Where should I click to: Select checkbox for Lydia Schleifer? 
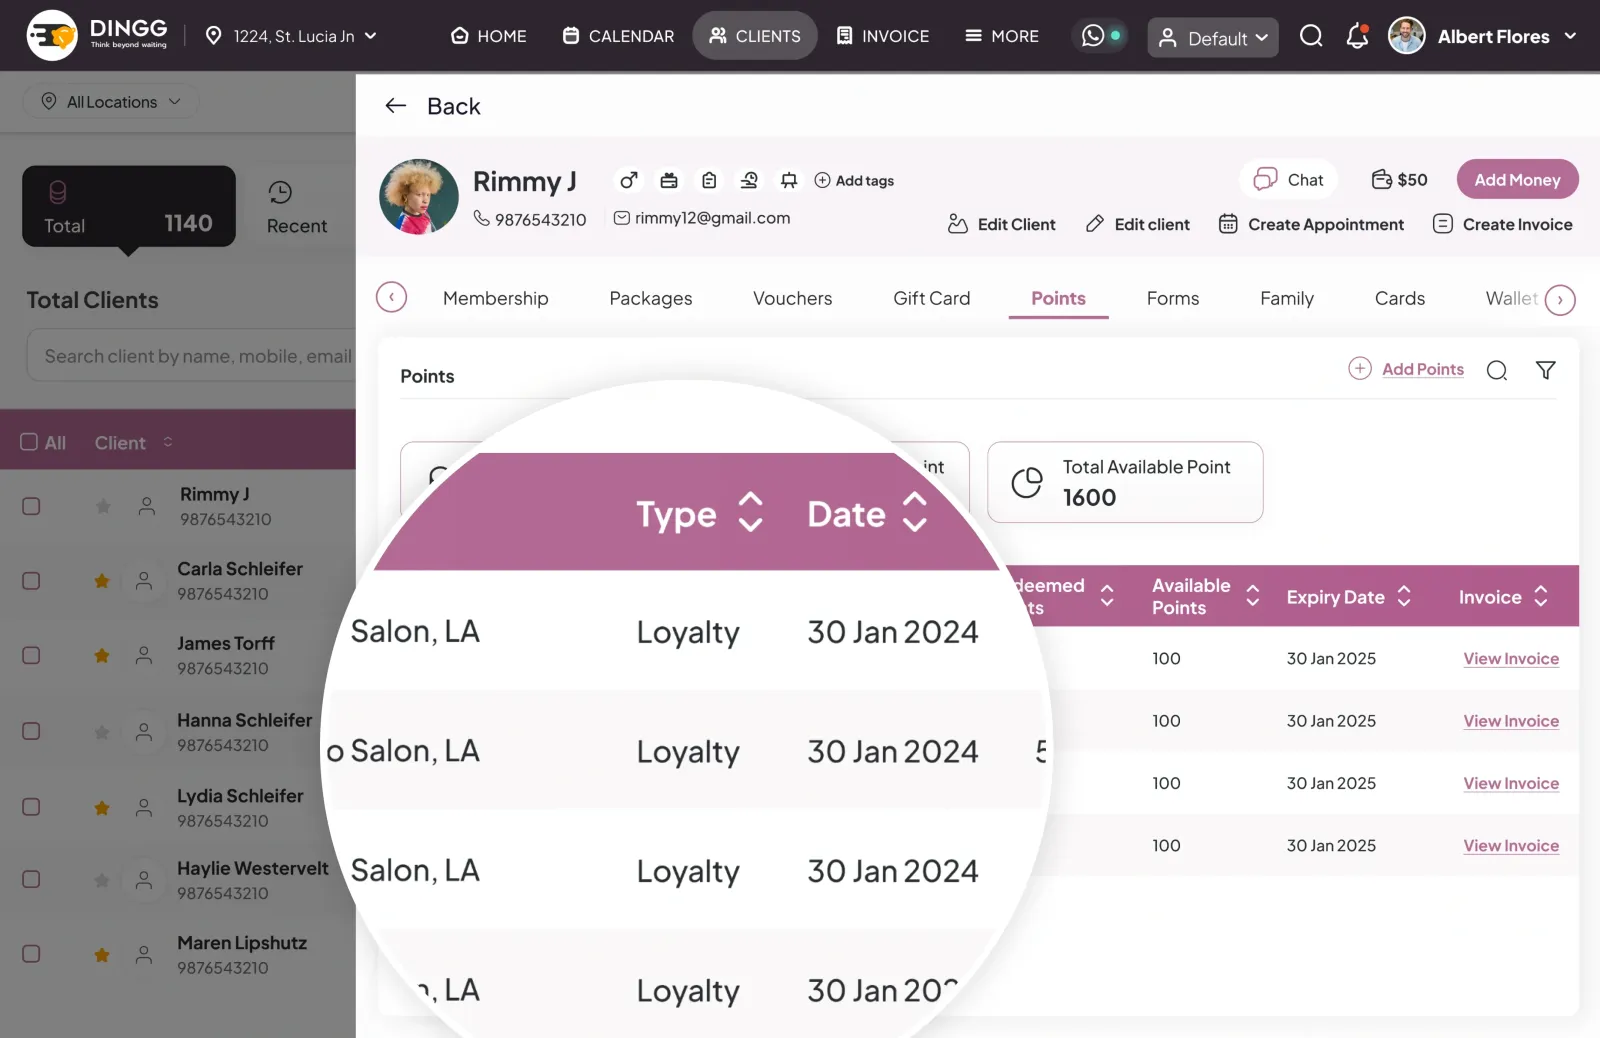[x=31, y=807]
